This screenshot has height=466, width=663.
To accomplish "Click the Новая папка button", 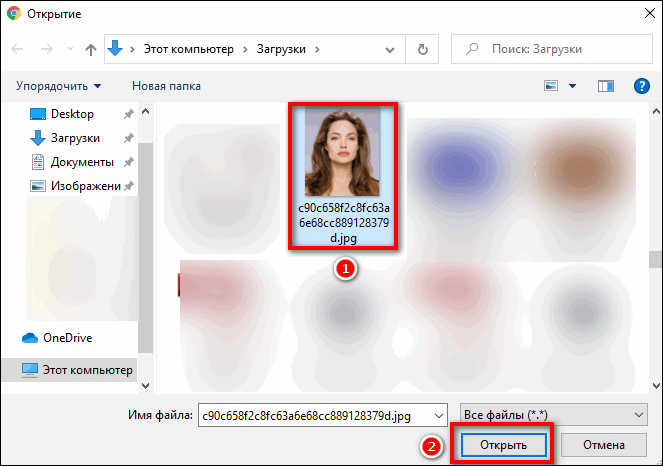I will (166, 86).
